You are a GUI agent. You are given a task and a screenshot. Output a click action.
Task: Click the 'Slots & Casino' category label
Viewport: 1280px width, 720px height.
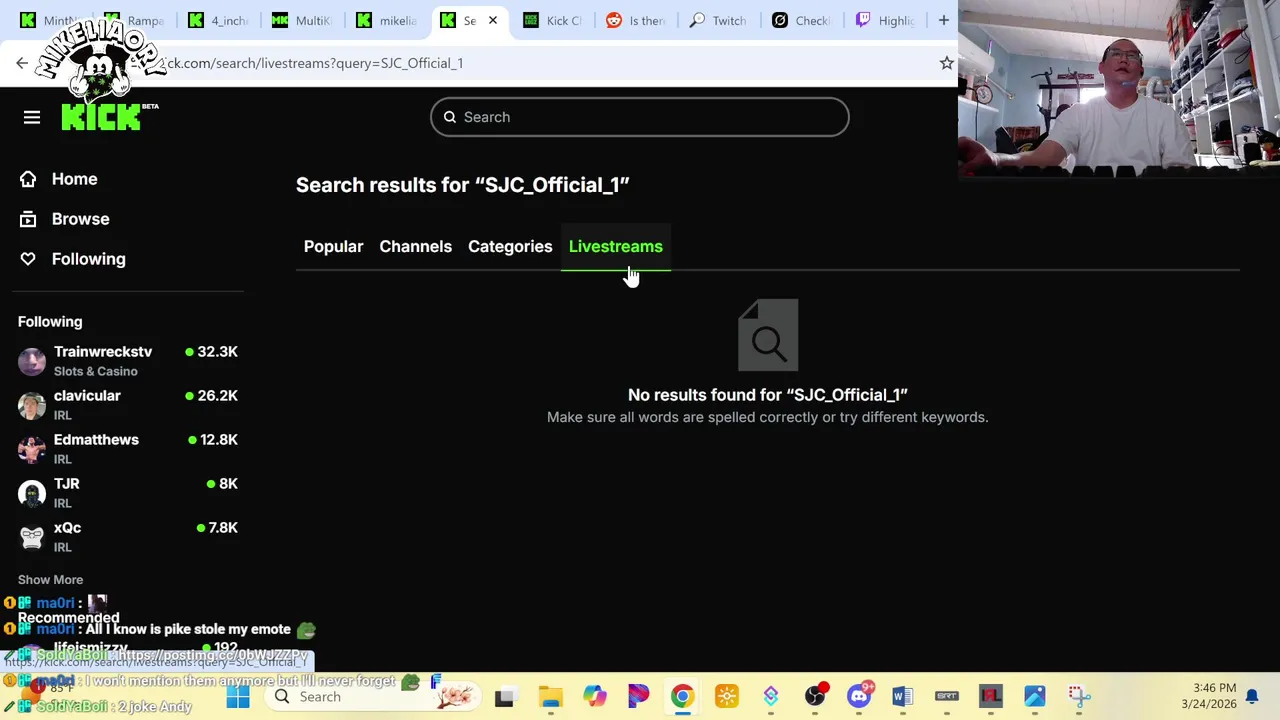pyautogui.click(x=96, y=371)
